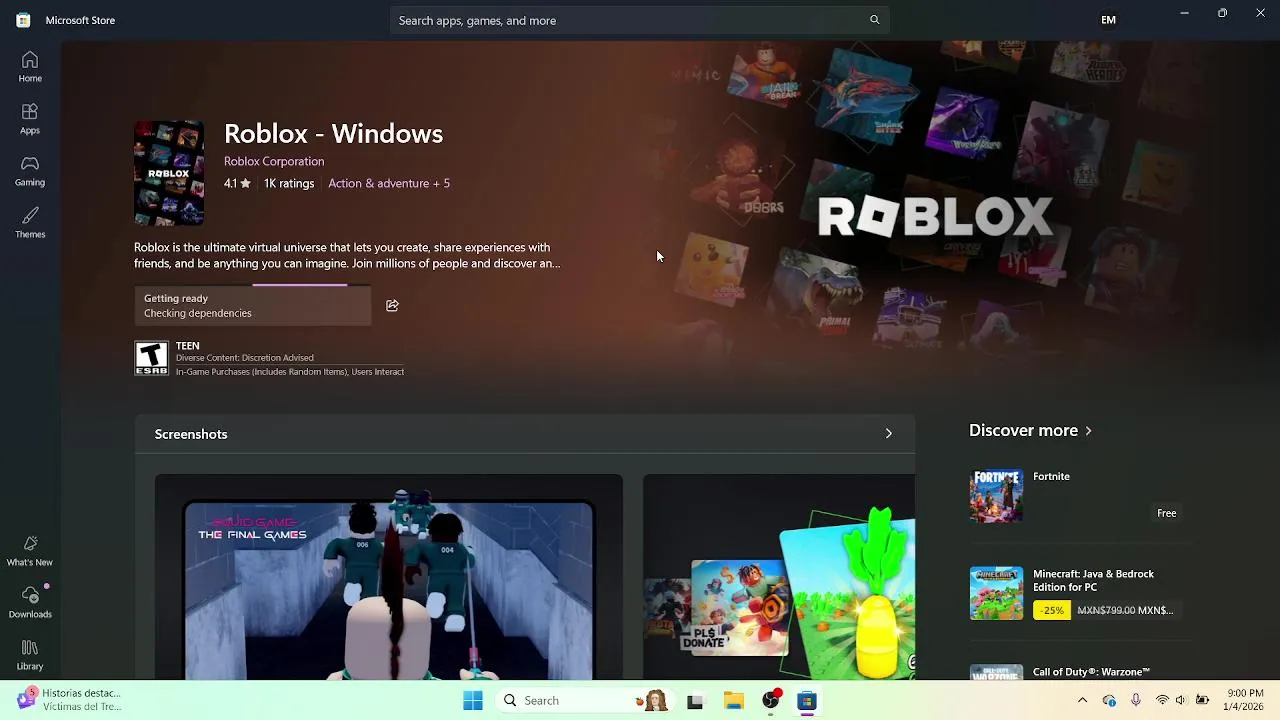Click the In-Game Purchases rating note
Image resolution: width=1280 pixels, height=720 pixels.
290,372
